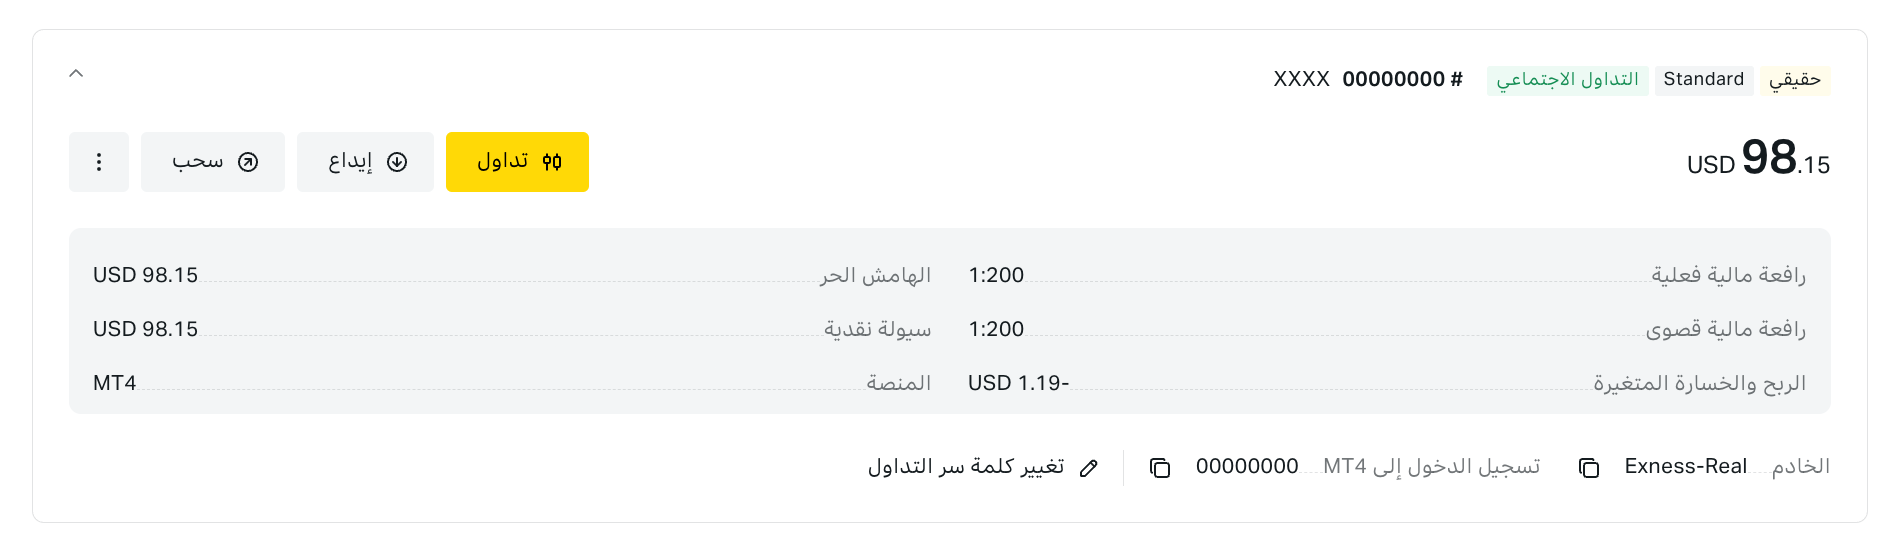The height and width of the screenshot is (550, 1900).
Task: Click the deposit down-arrow circle icon
Action: [x=397, y=162]
